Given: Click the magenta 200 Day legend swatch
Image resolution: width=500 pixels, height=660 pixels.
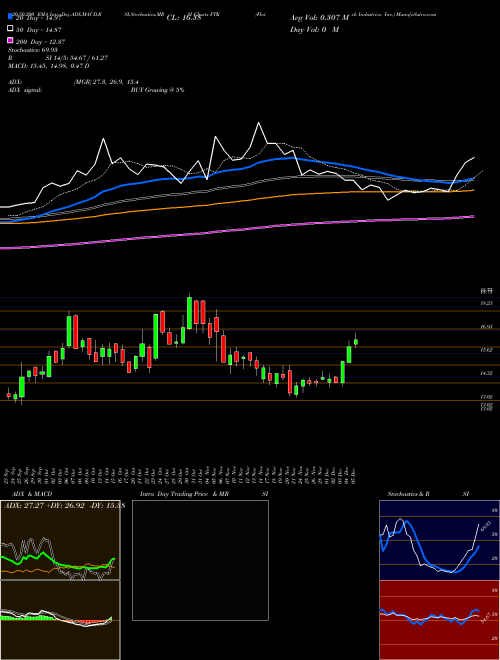Looking at the screenshot, I should pos(11,40).
